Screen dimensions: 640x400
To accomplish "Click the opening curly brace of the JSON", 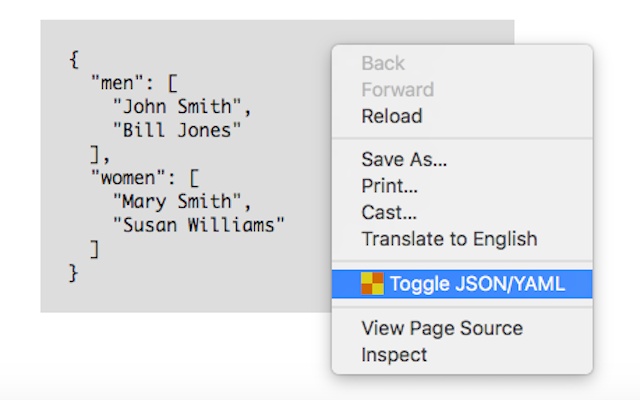I will (73, 59).
